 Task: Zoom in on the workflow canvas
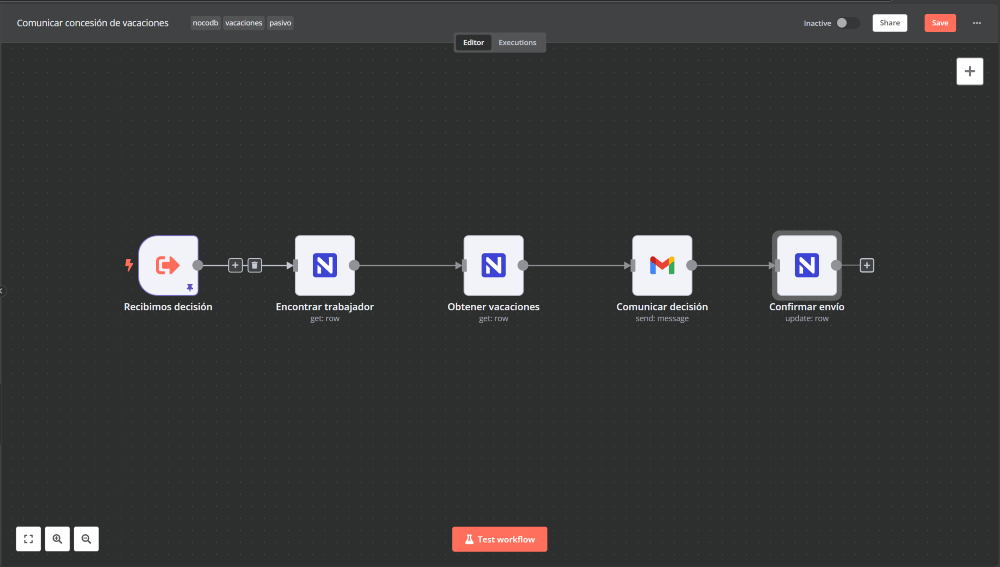(57, 539)
